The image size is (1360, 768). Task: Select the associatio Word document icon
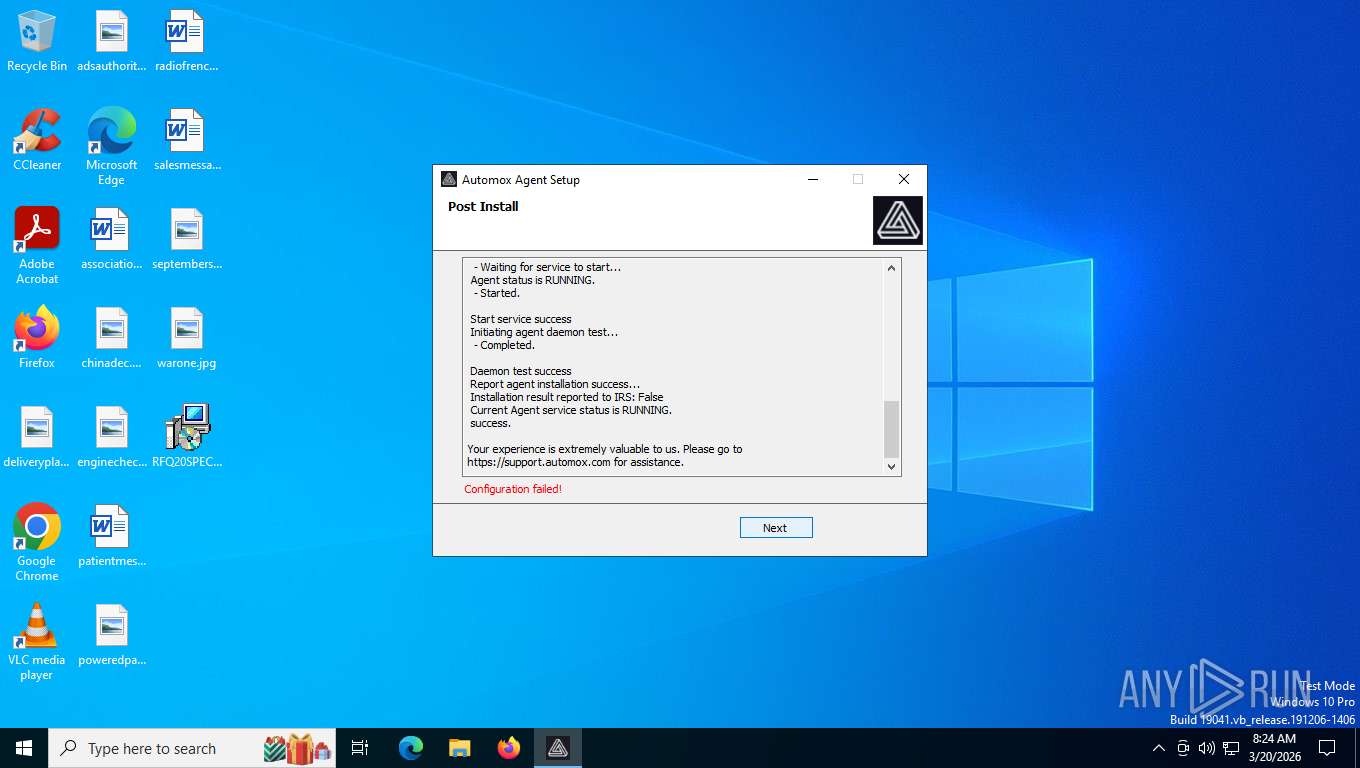pyautogui.click(x=112, y=239)
